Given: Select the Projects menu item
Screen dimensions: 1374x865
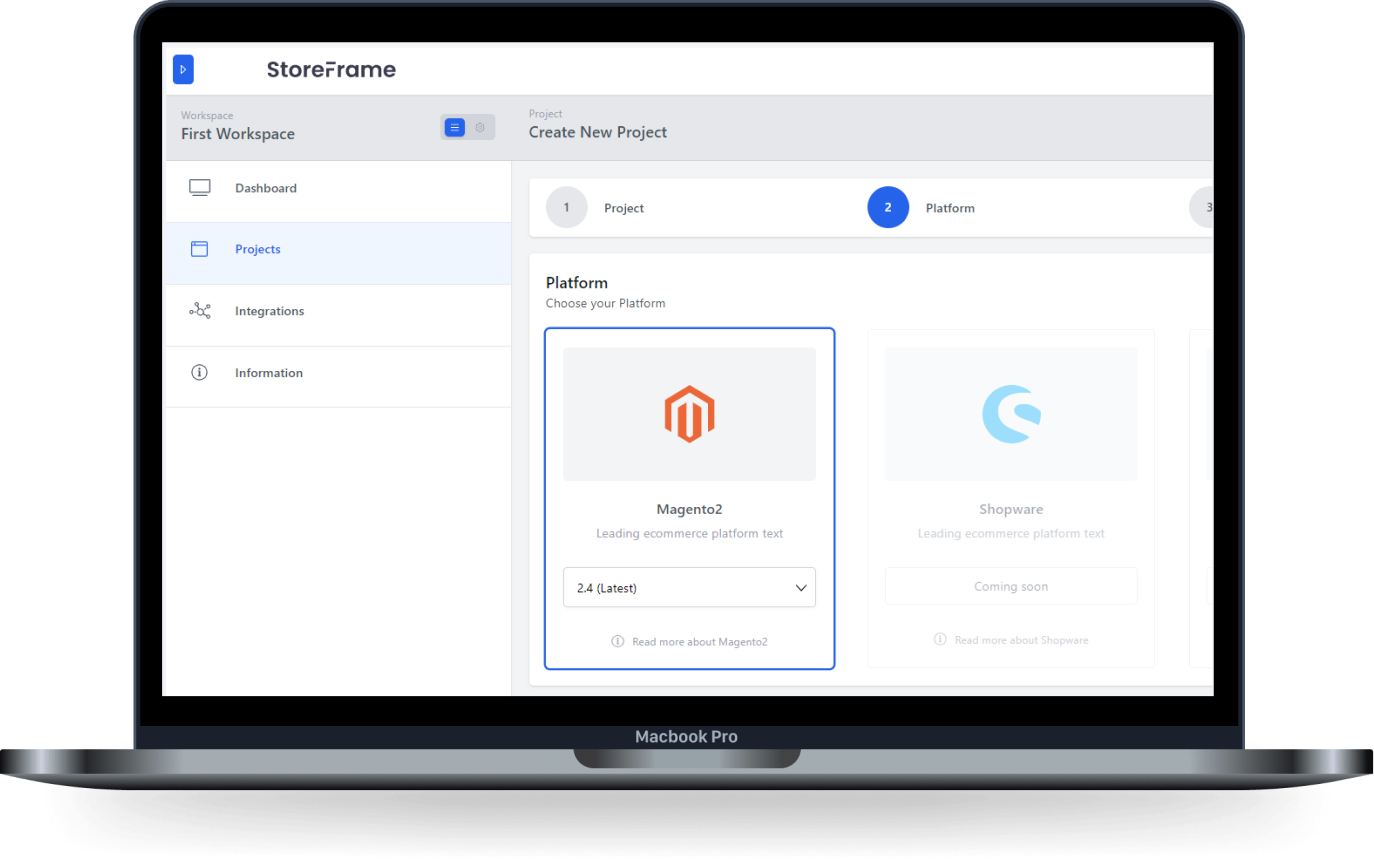Looking at the screenshot, I should pos(337,253).
